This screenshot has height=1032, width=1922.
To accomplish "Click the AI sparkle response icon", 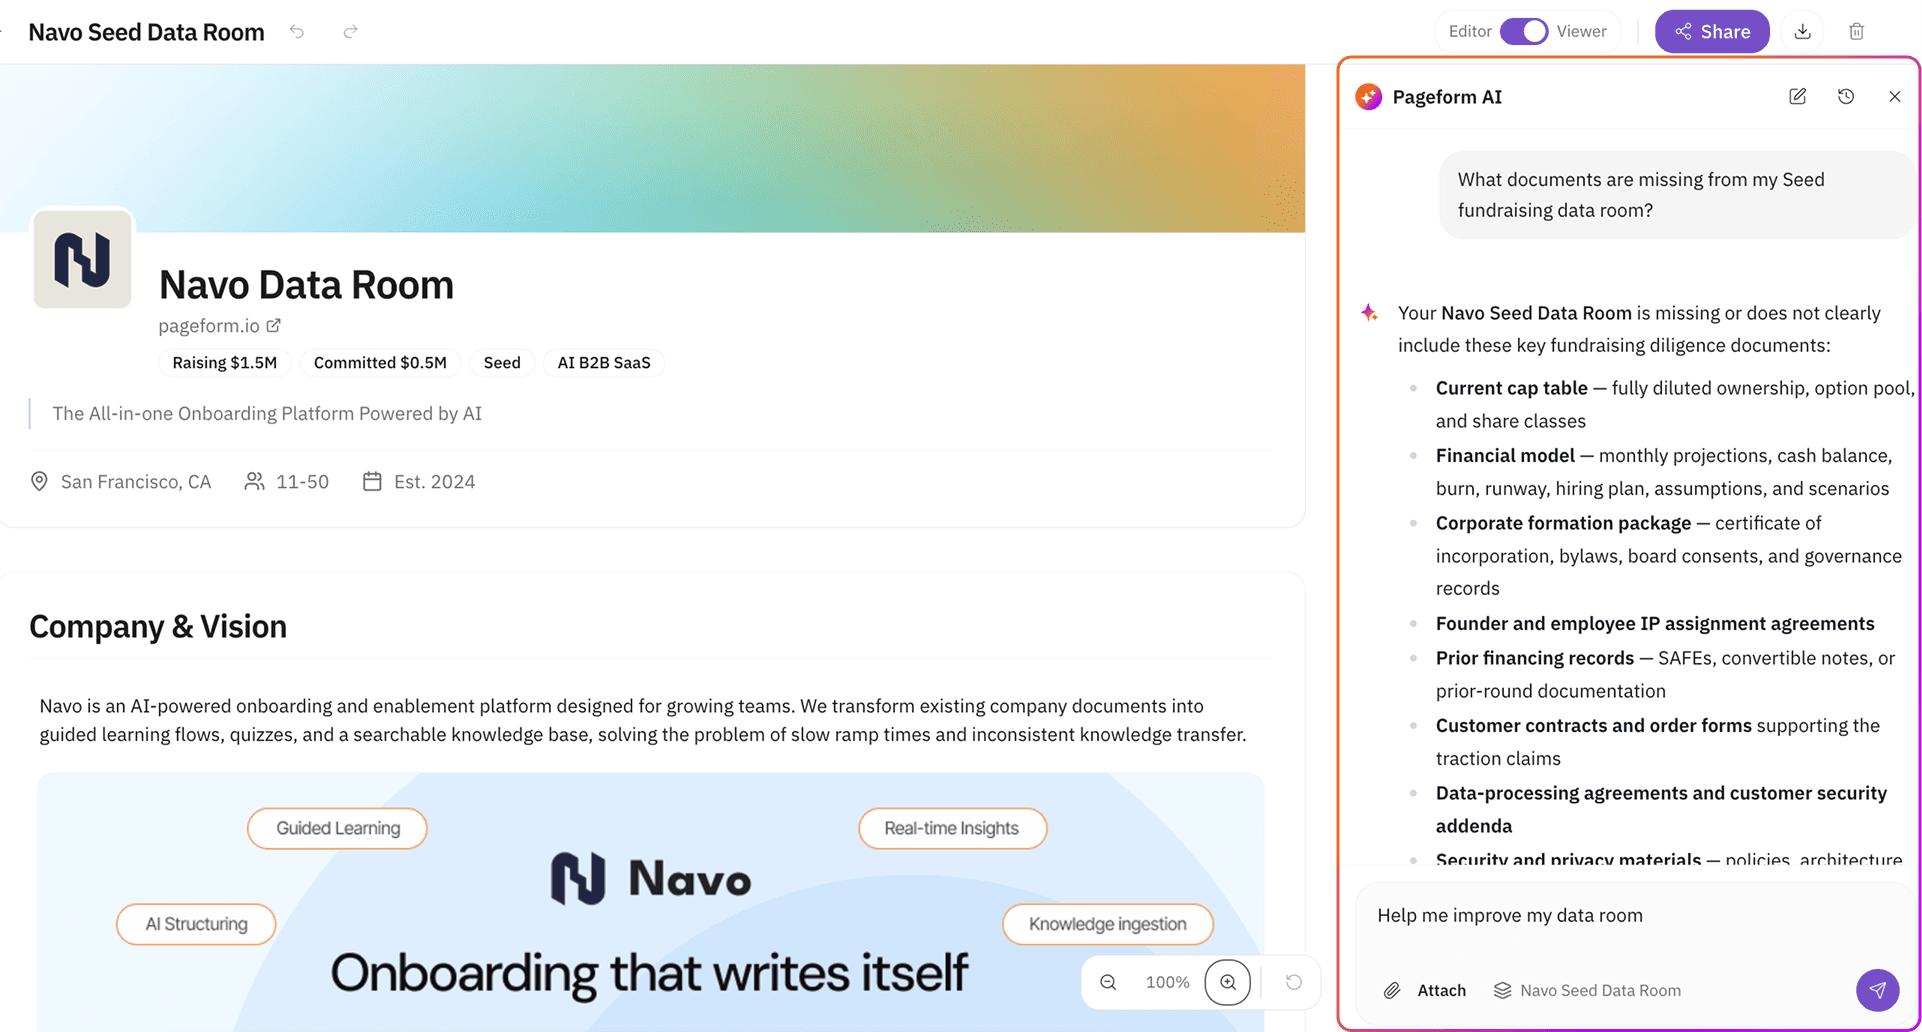I will click(x=1369, y=313).
